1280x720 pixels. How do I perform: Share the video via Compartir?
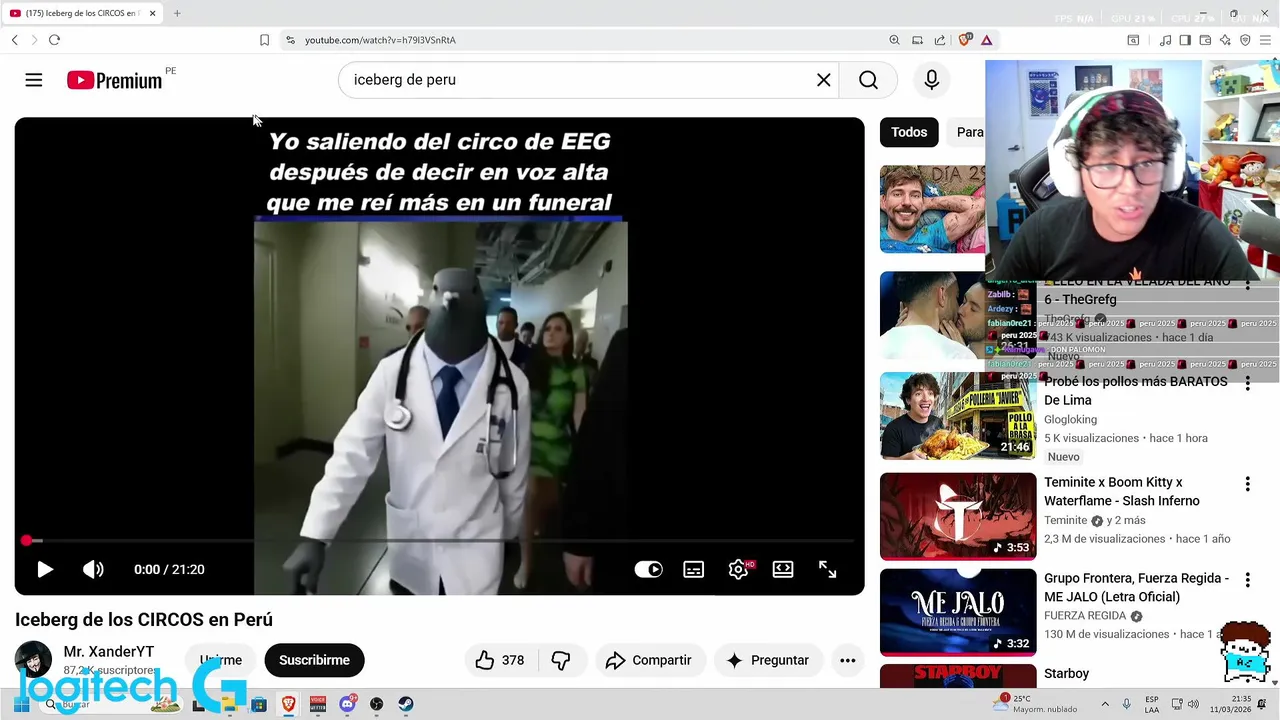tap(649, 660)
